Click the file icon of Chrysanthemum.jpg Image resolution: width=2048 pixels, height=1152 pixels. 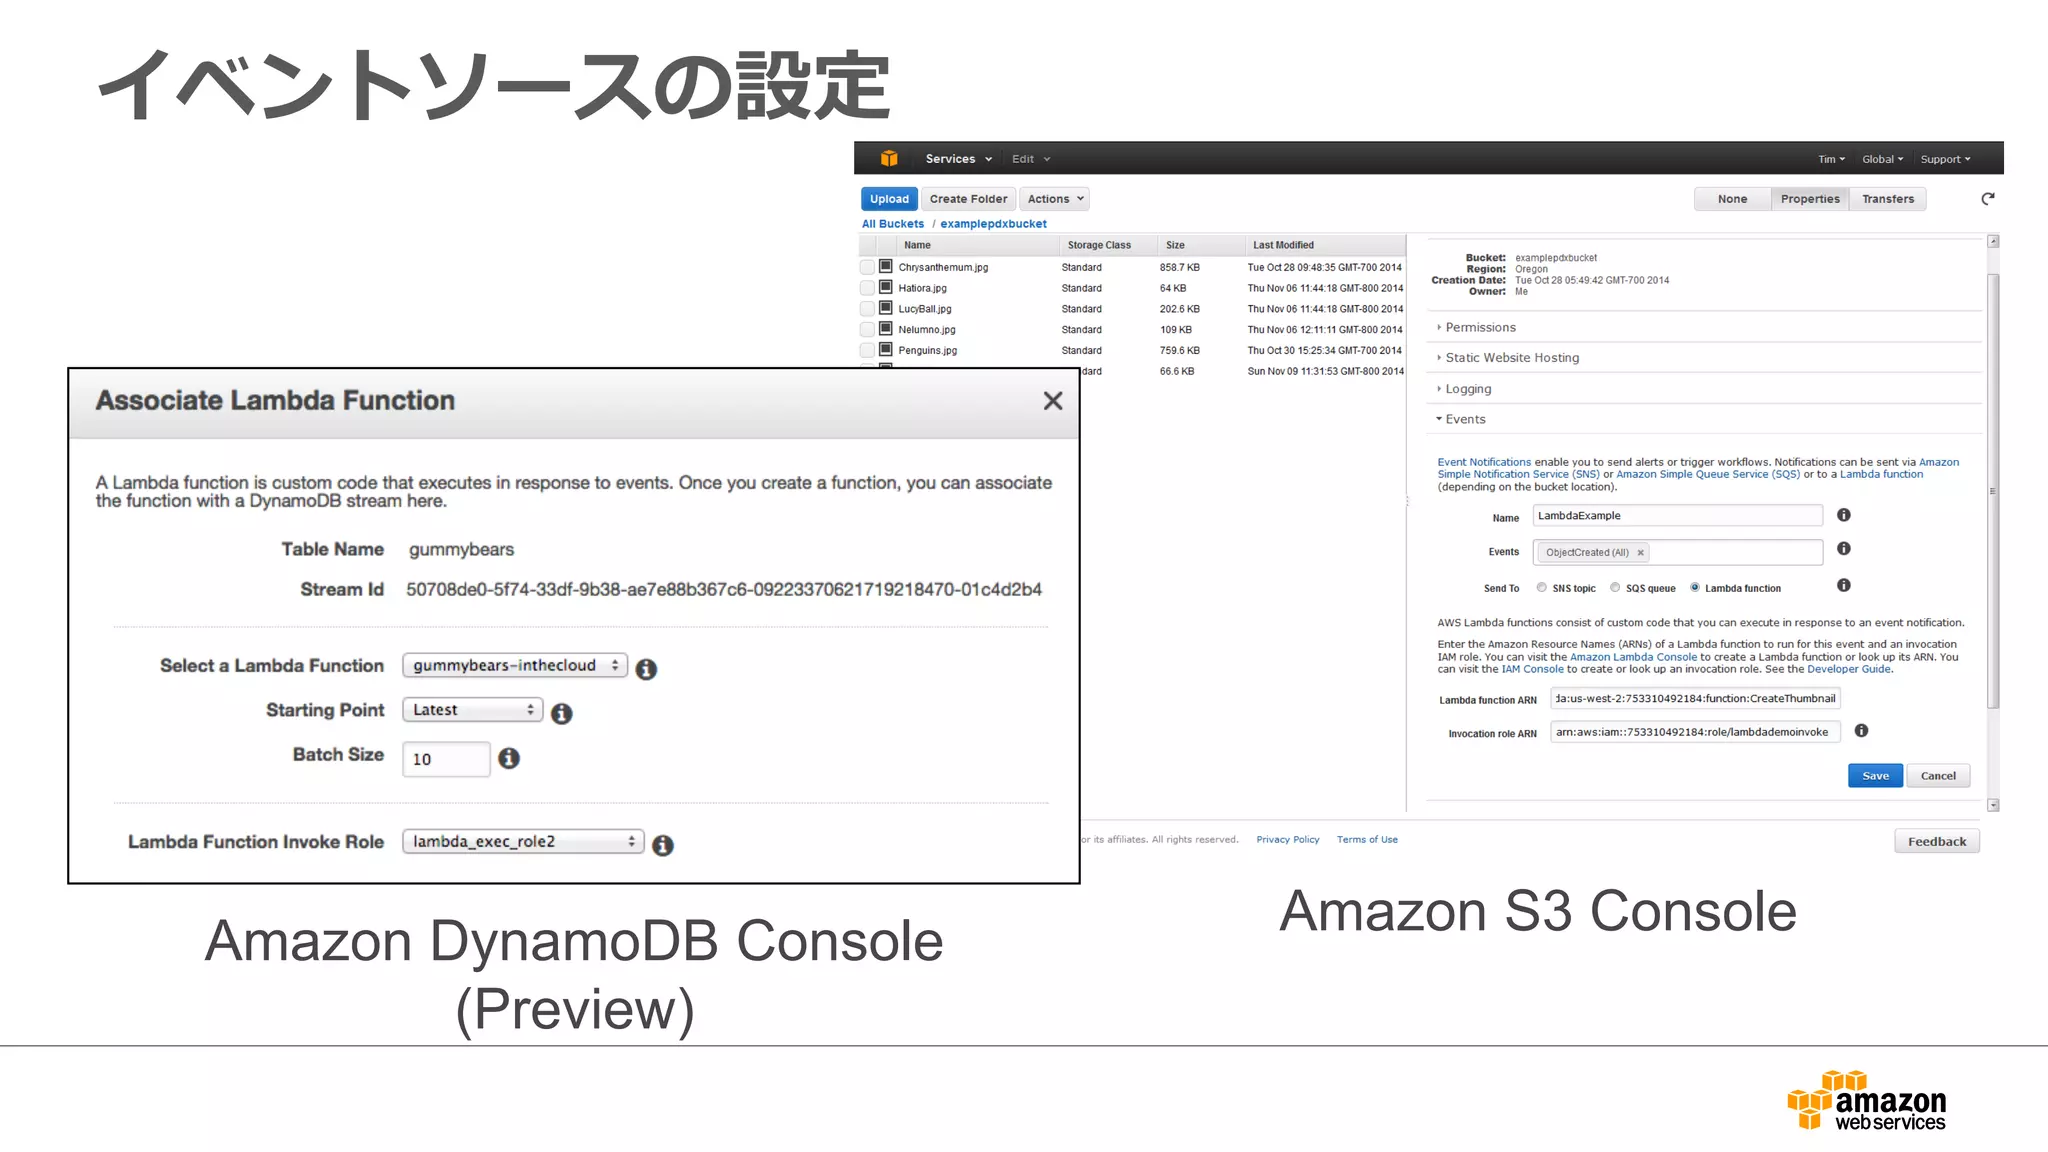(886, 266)
